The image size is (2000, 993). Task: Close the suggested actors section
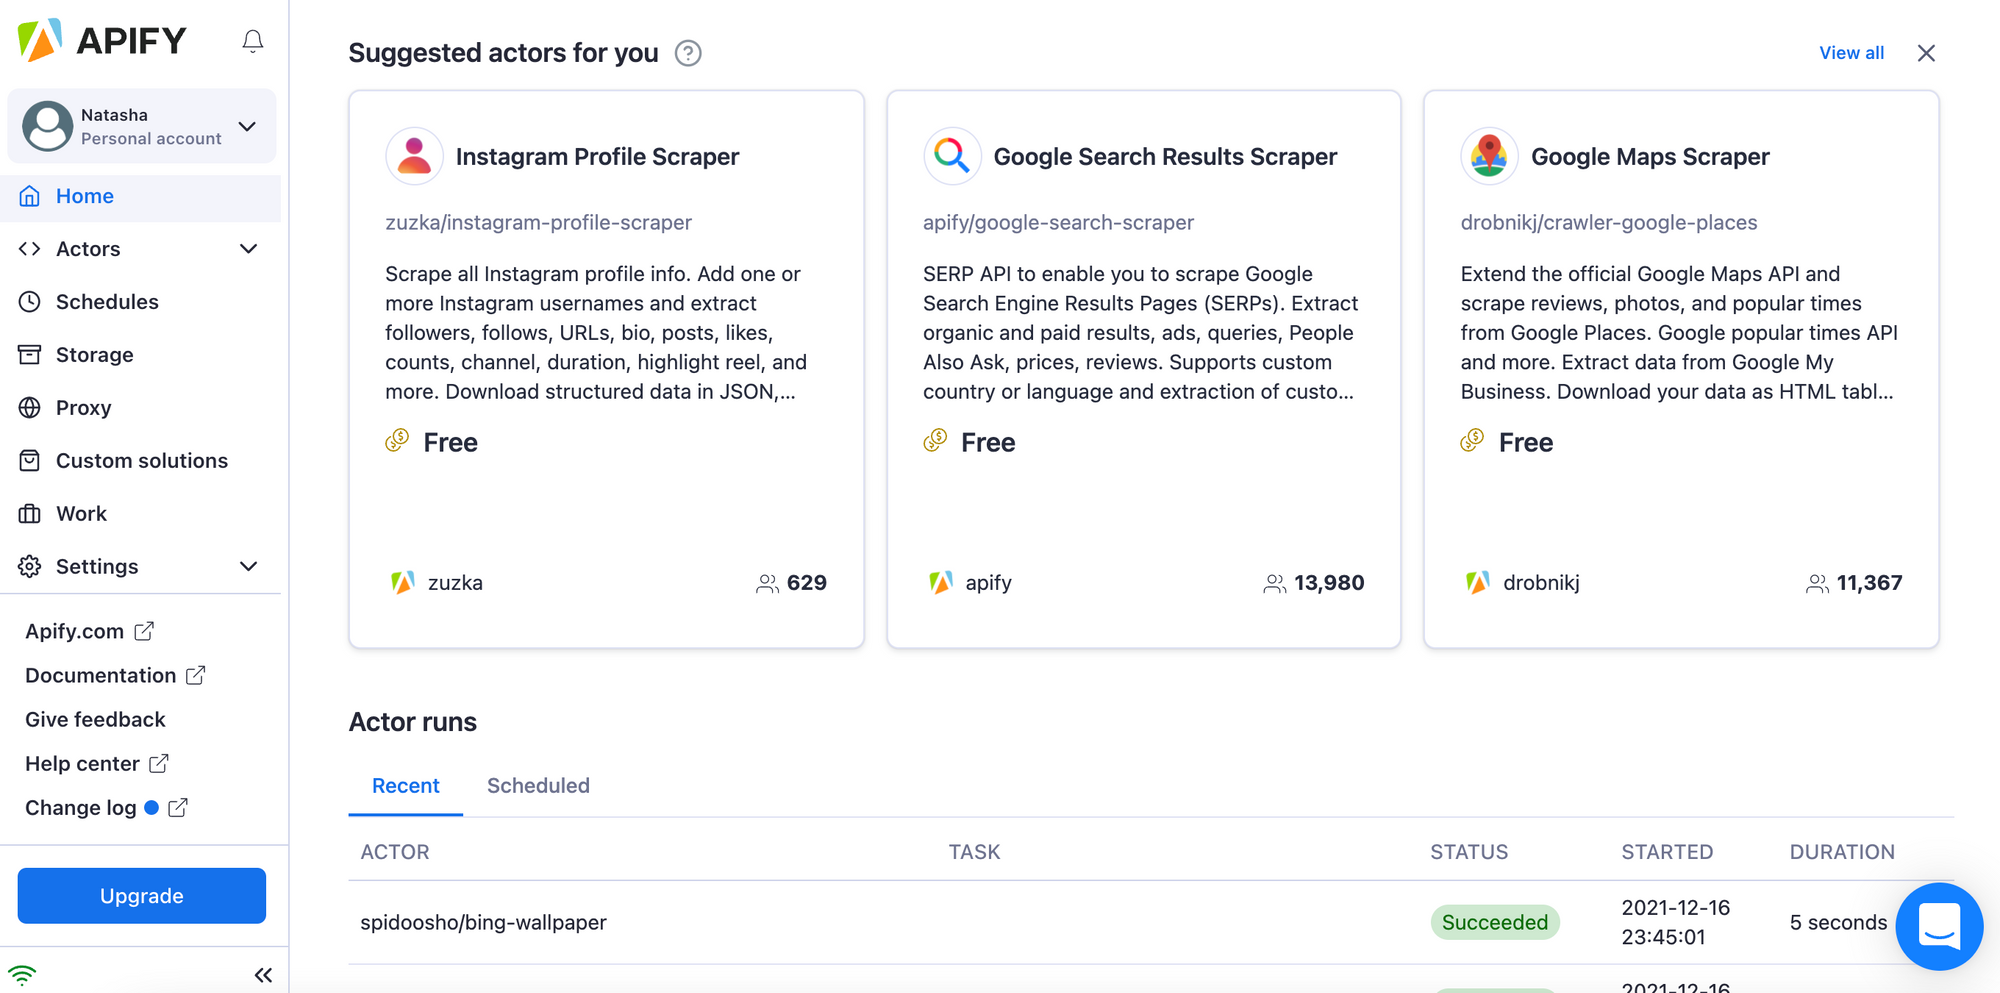tap(1926, 53)
